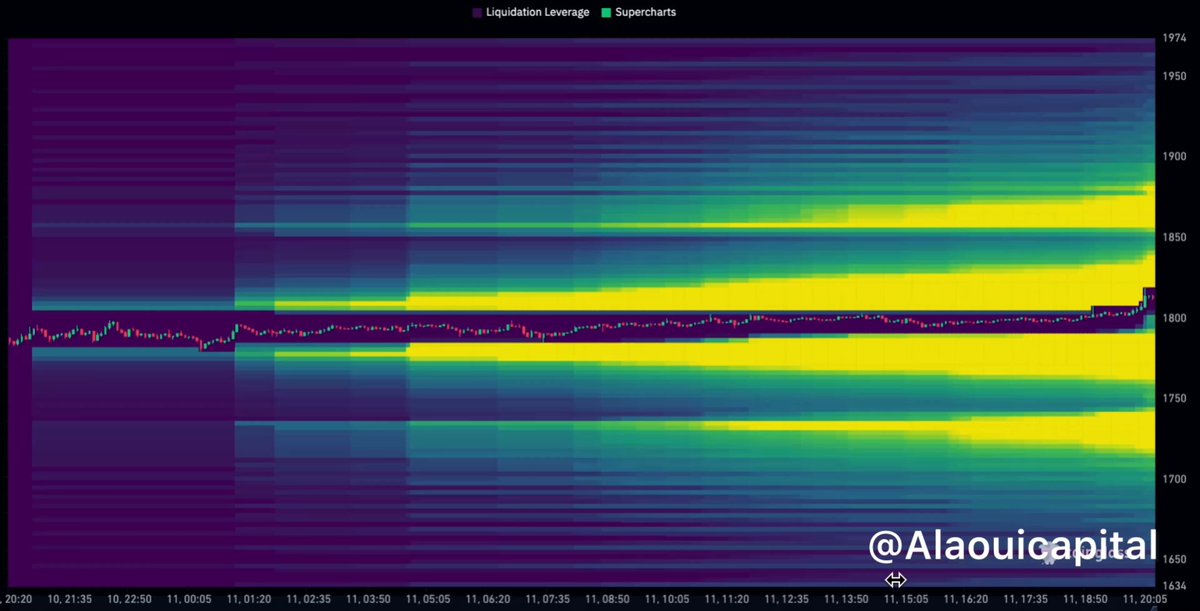
Task: Click the '11, 02:35' time label
Action: pos(307,599)
